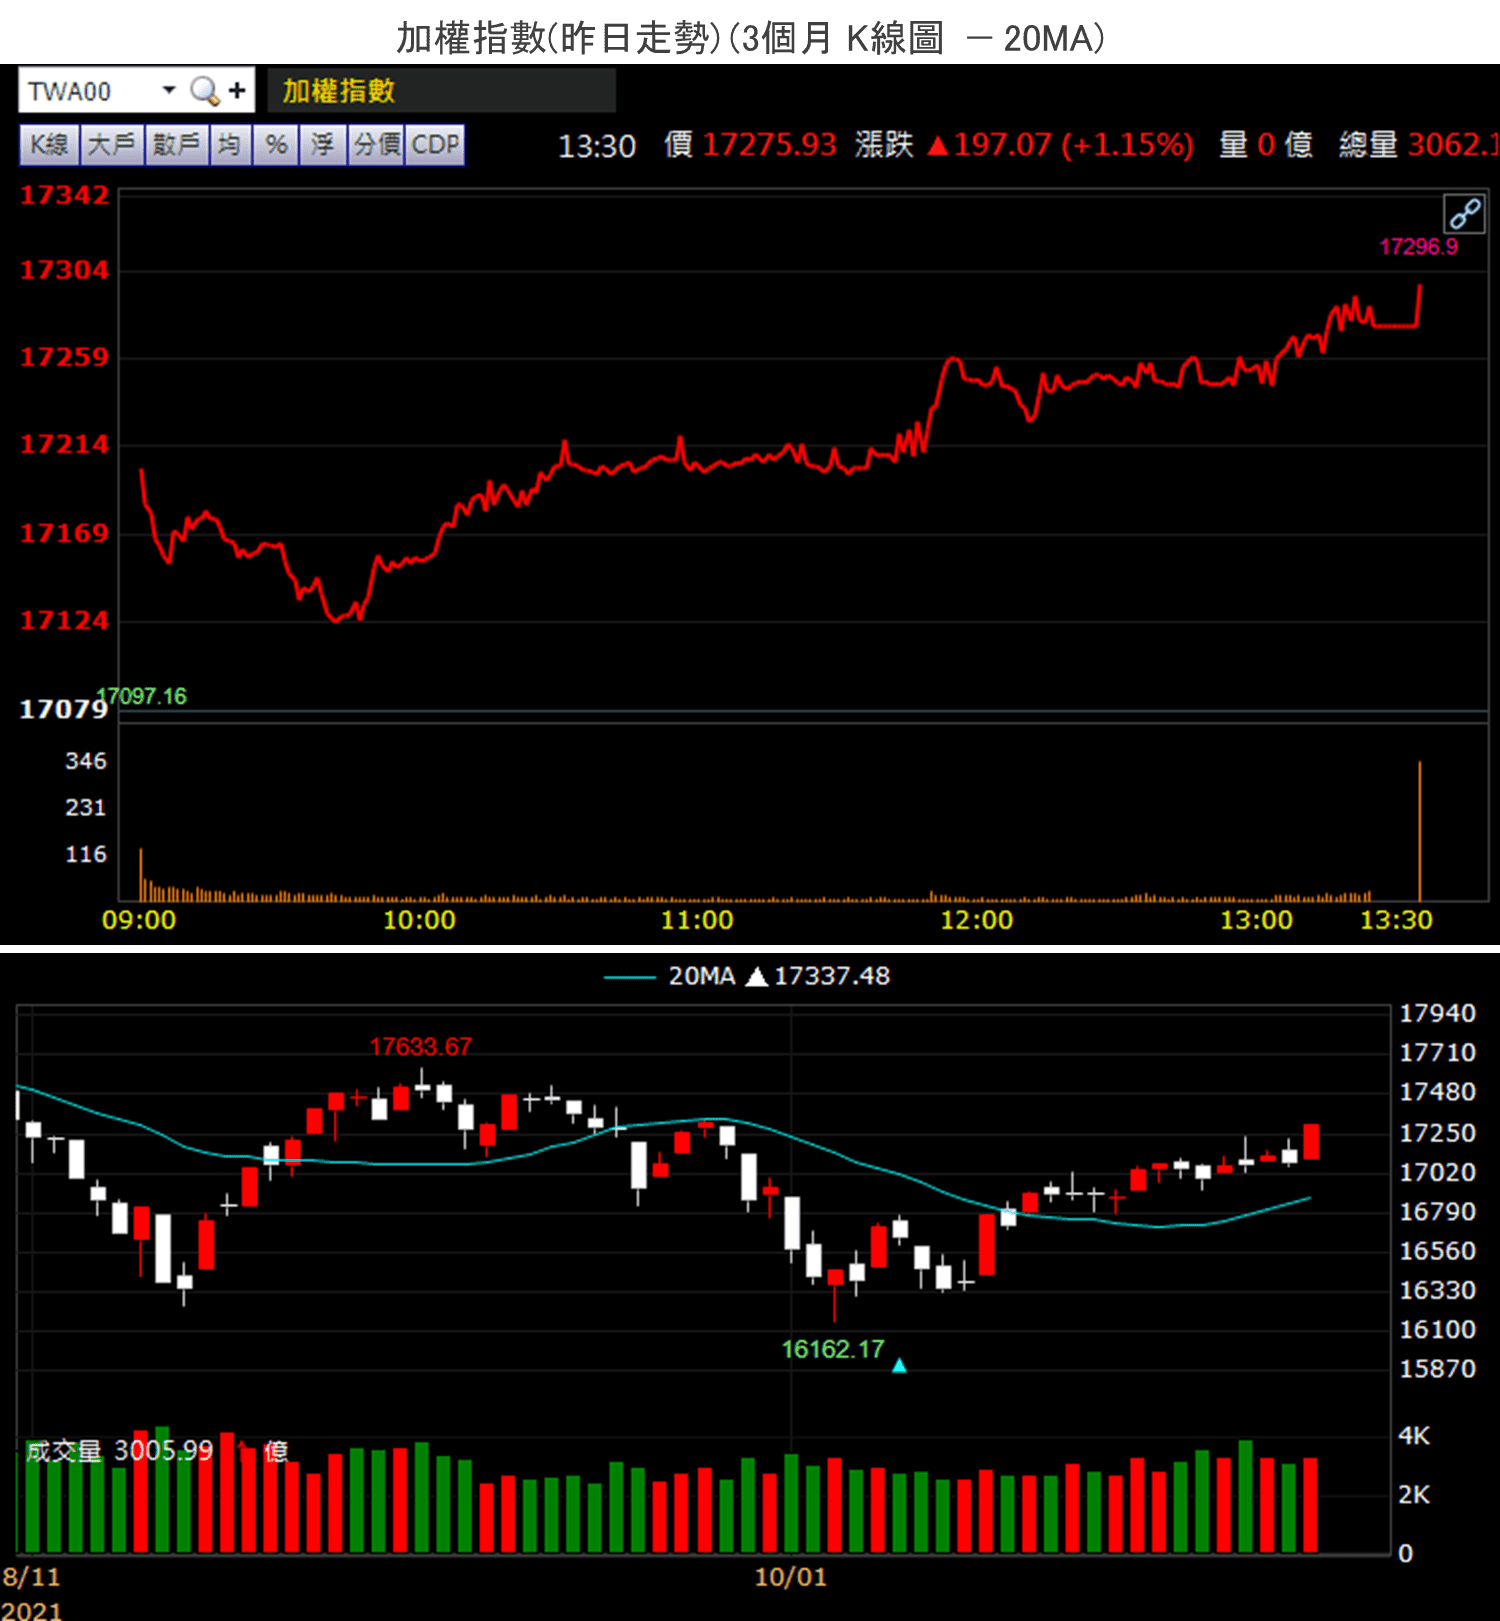Toggle the 大戶 display button
Image resolution: width=1500 pixels, height=1621 pixels.
tap(112, 145)
